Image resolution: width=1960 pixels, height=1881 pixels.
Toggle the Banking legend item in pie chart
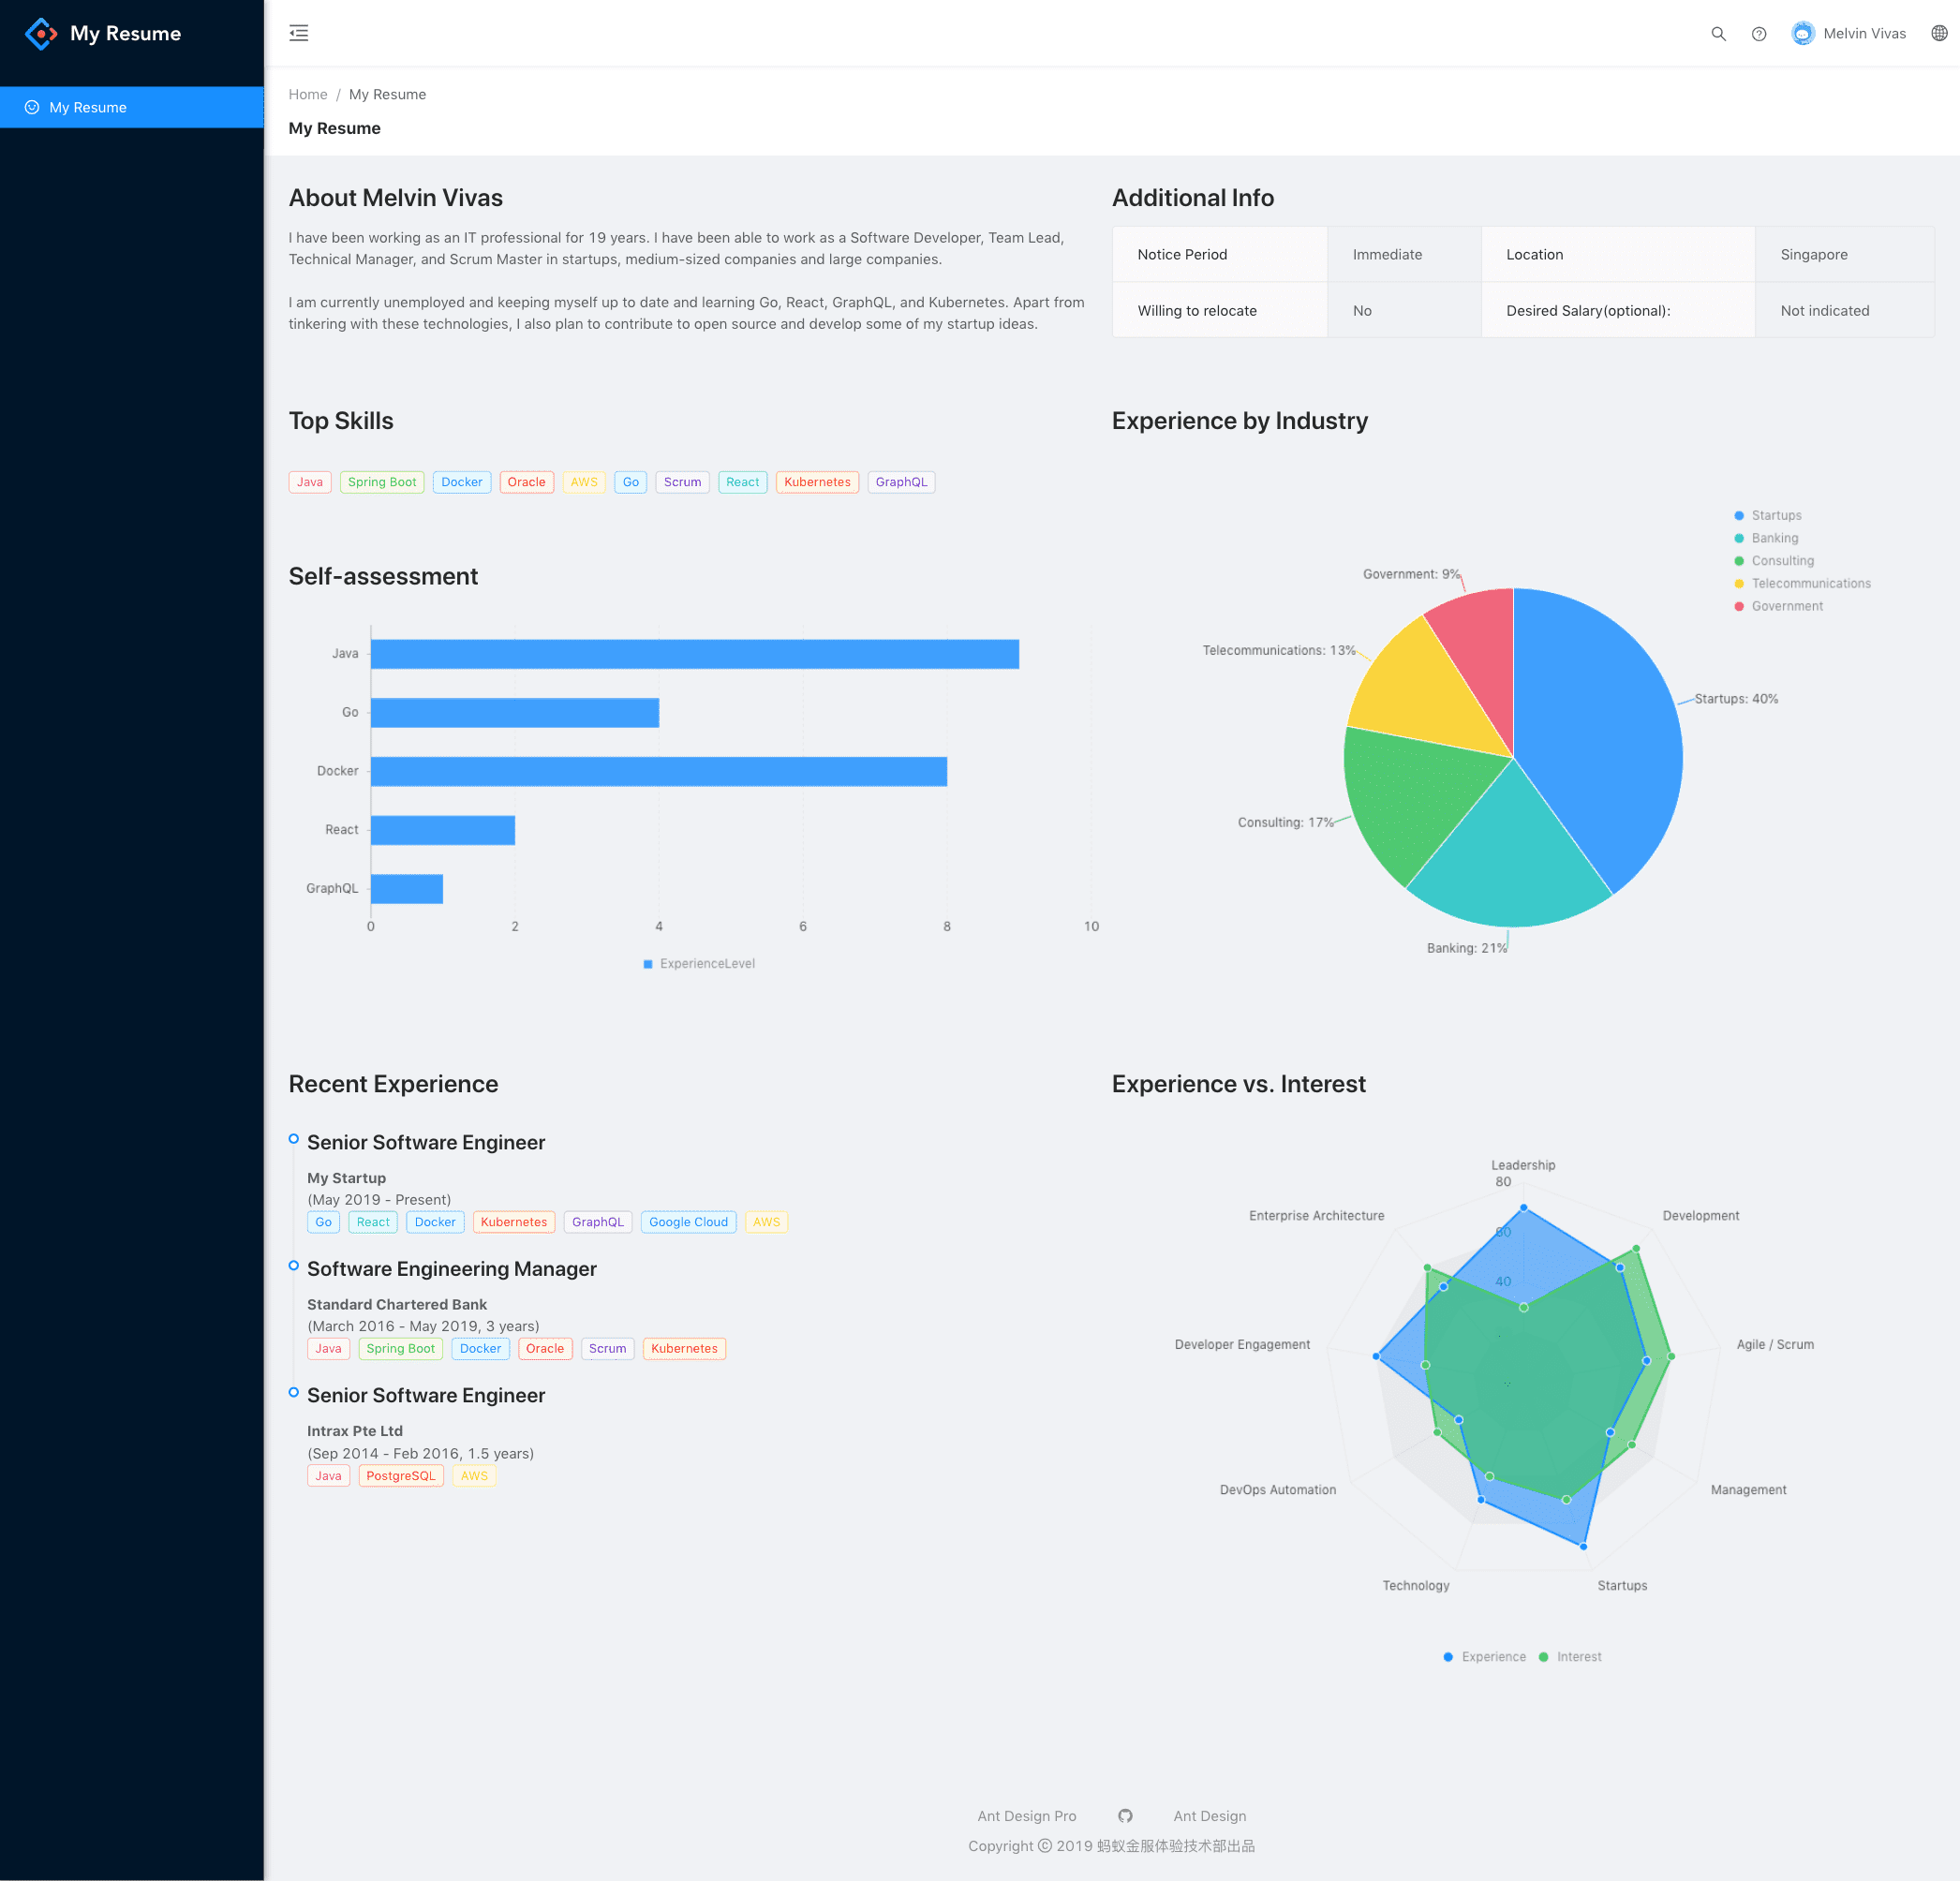click(1765, 538)
